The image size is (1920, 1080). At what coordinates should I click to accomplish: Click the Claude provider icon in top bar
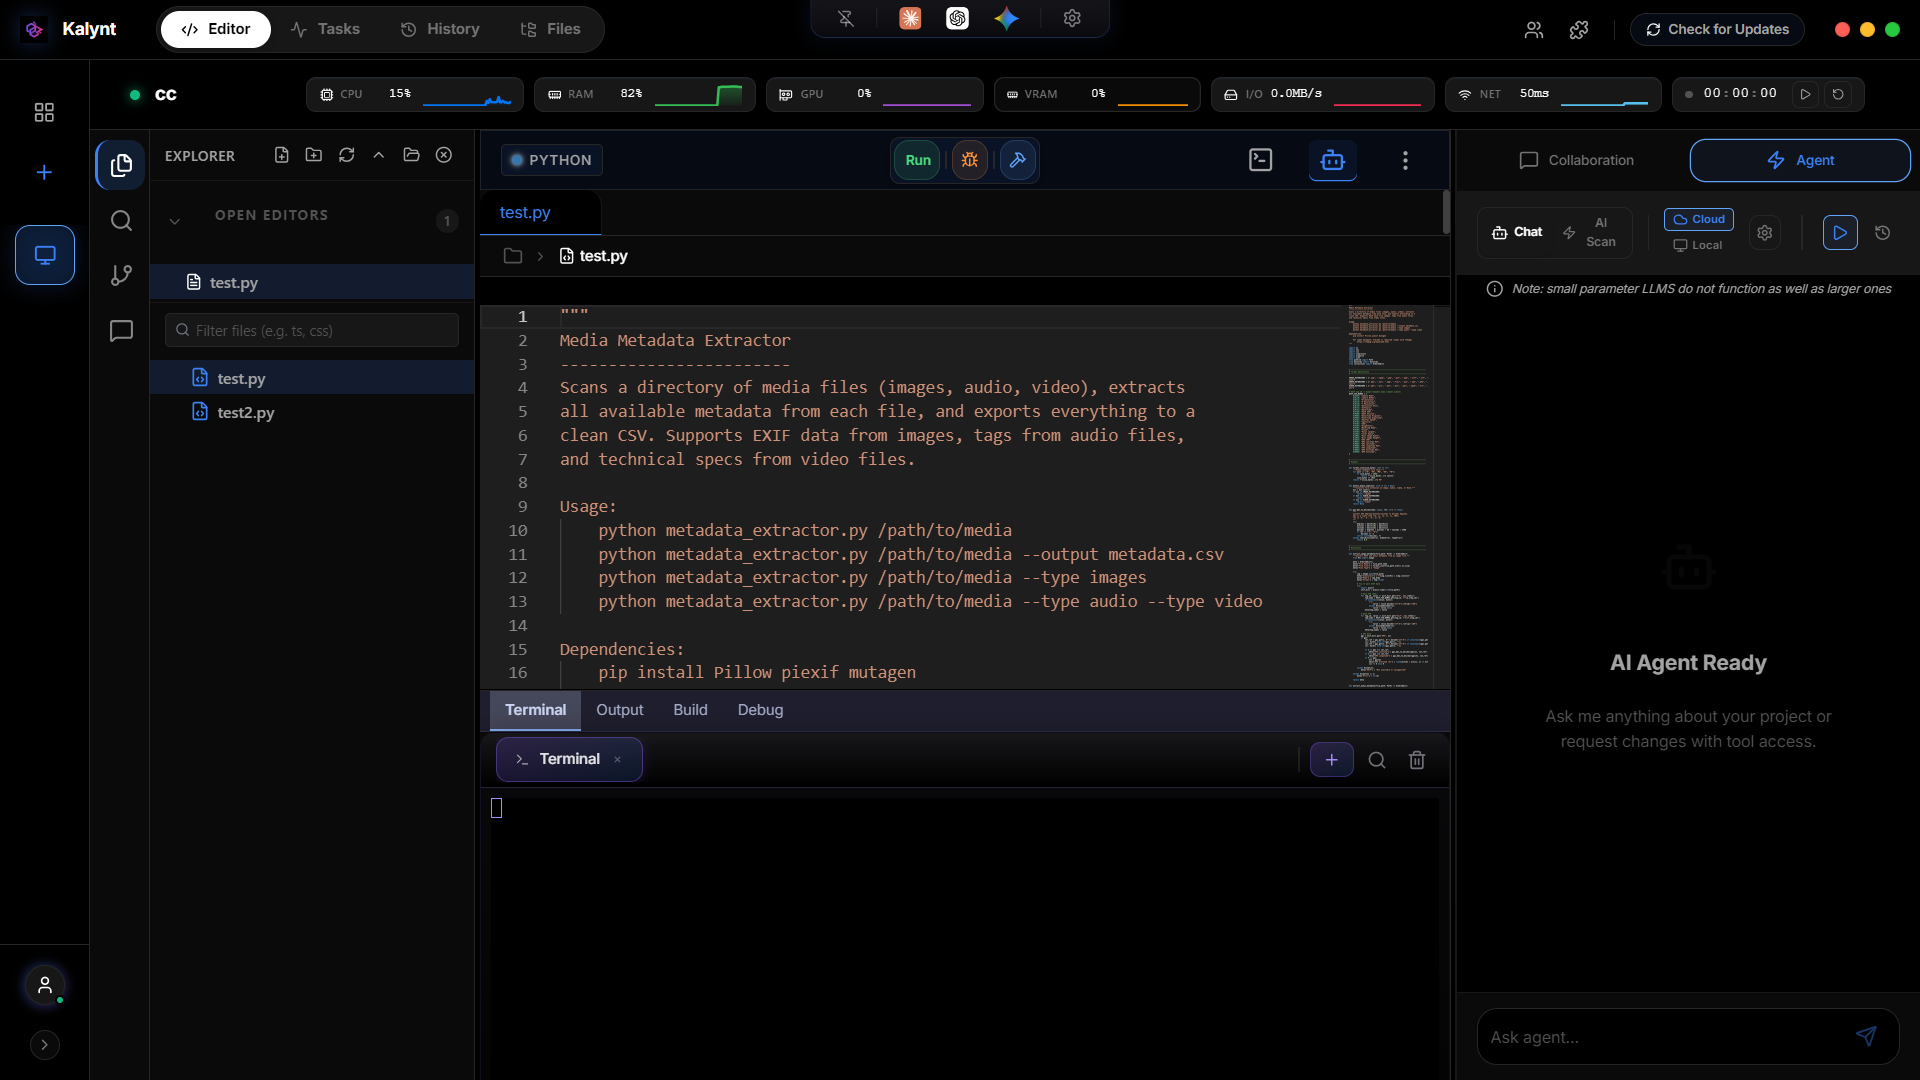pyautogui.click(x=910, y=18)
